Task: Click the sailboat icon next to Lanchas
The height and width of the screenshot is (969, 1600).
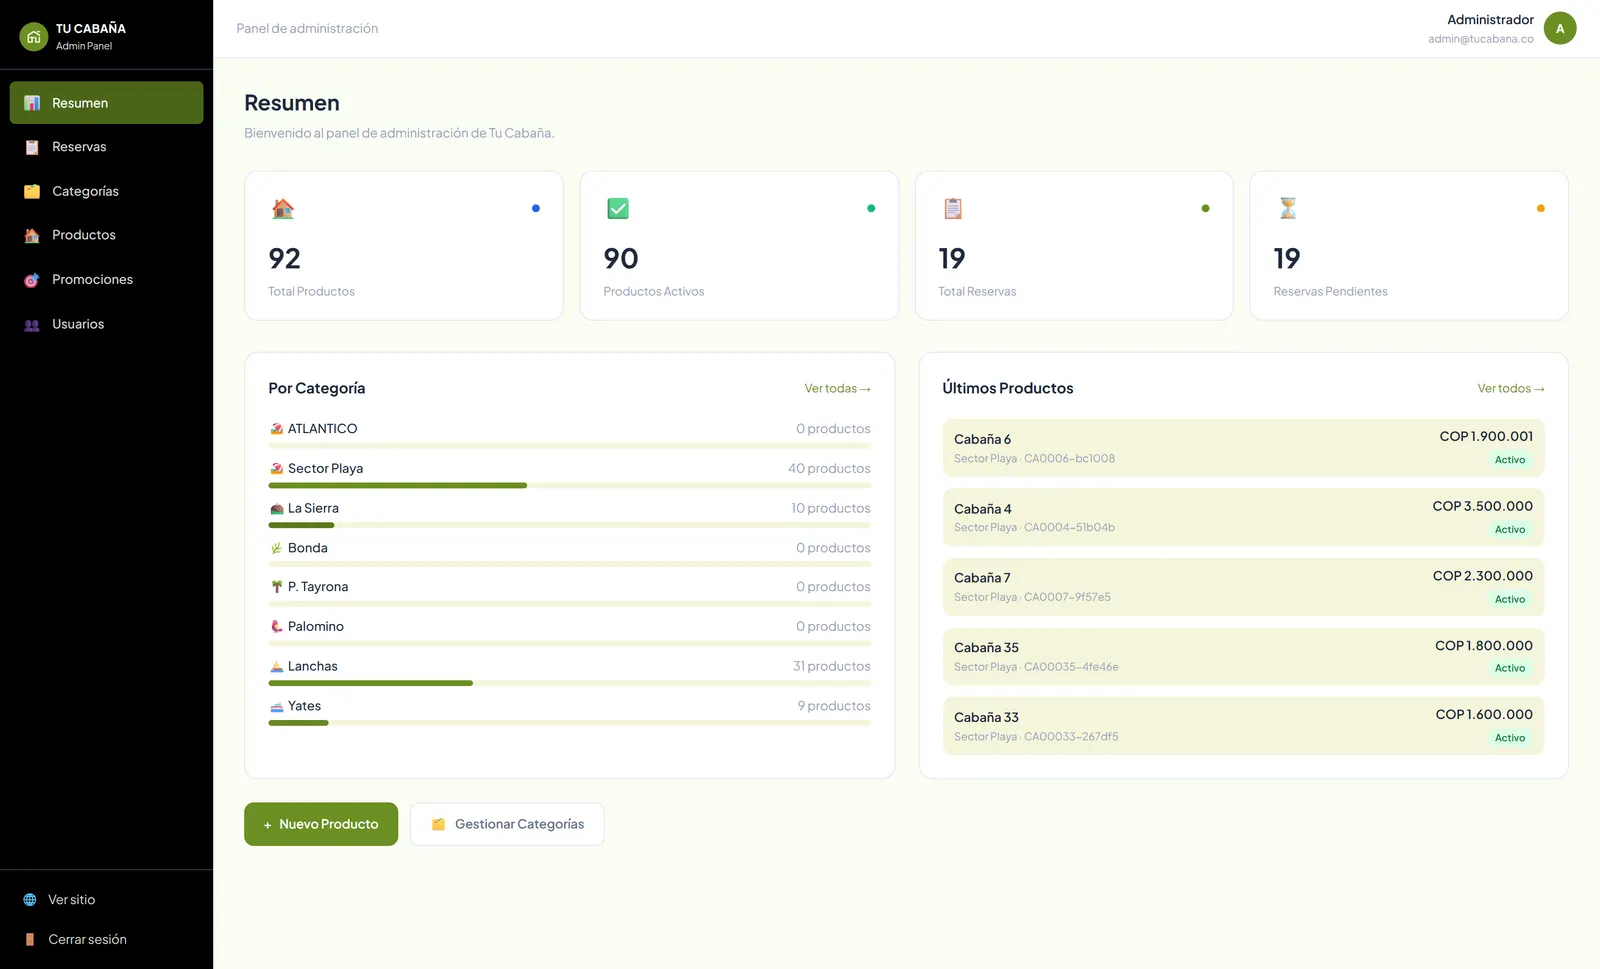Action: [277, 667]
